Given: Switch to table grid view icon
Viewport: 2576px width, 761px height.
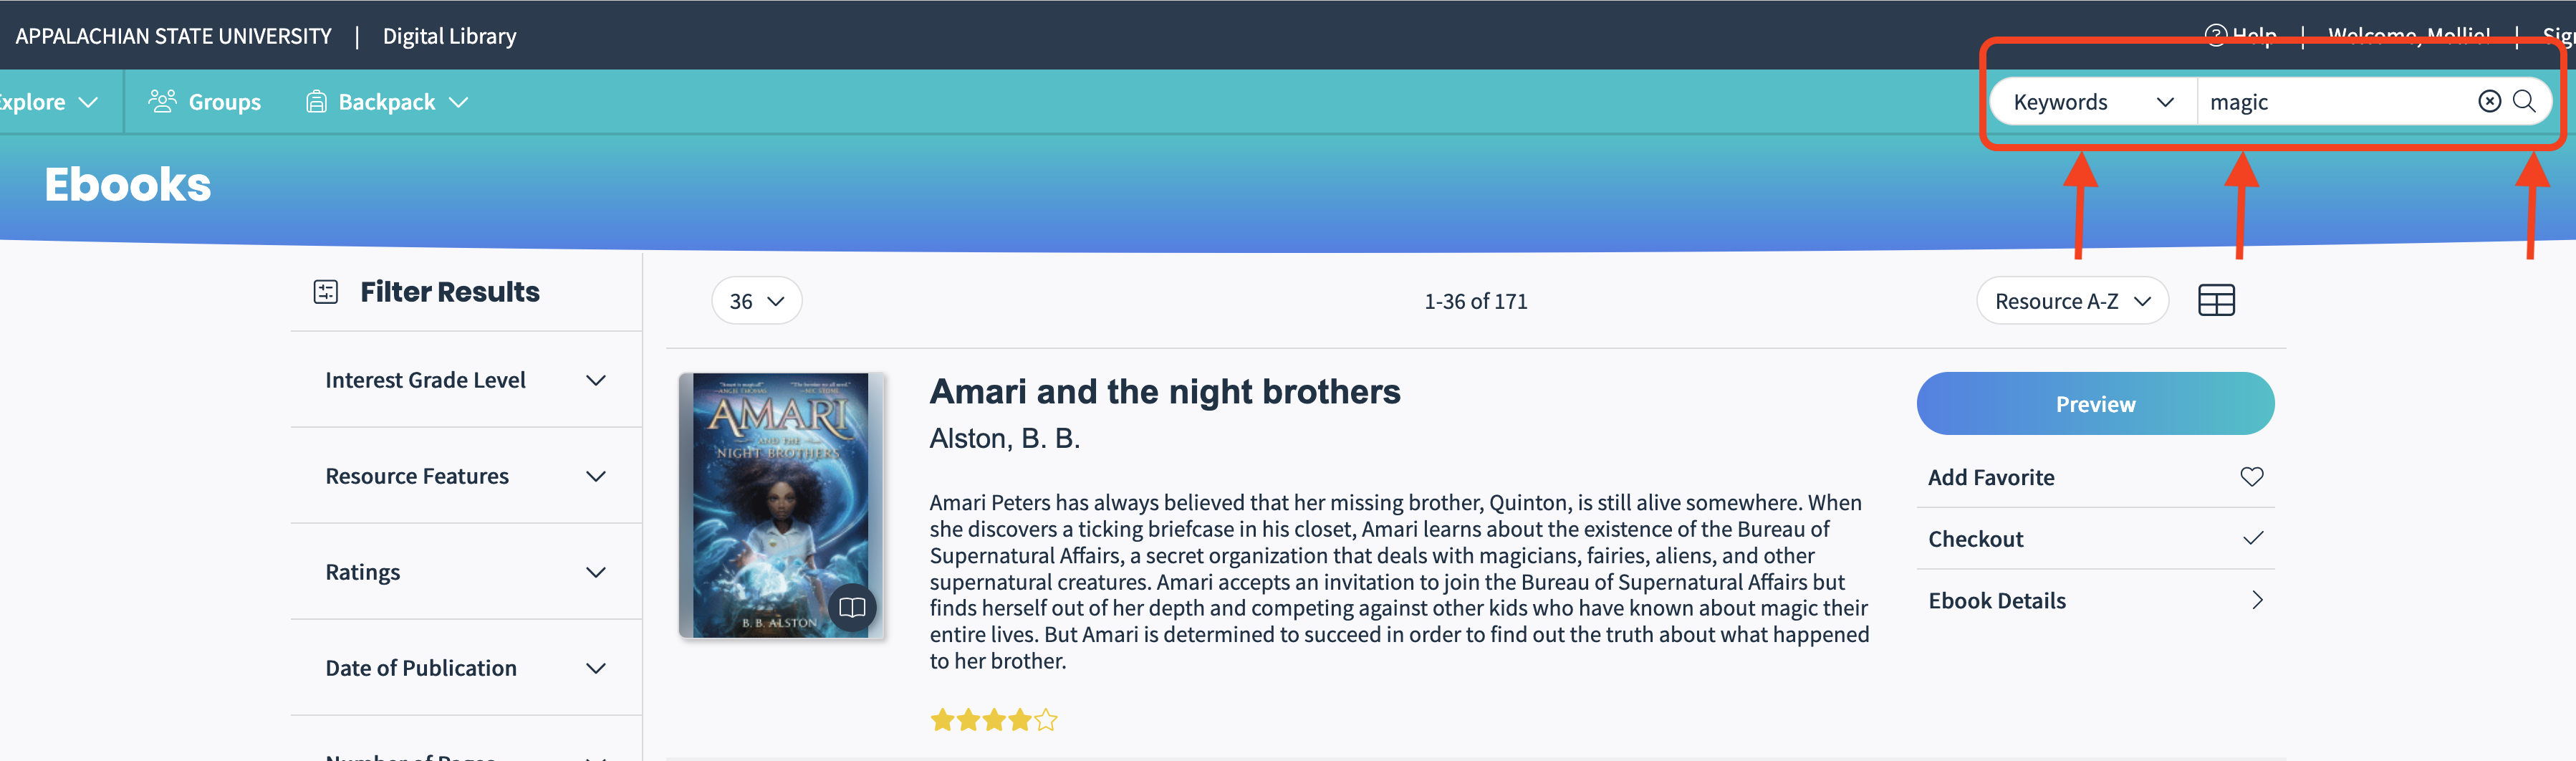Looking at the screenshot, I should click(2216, 300).
